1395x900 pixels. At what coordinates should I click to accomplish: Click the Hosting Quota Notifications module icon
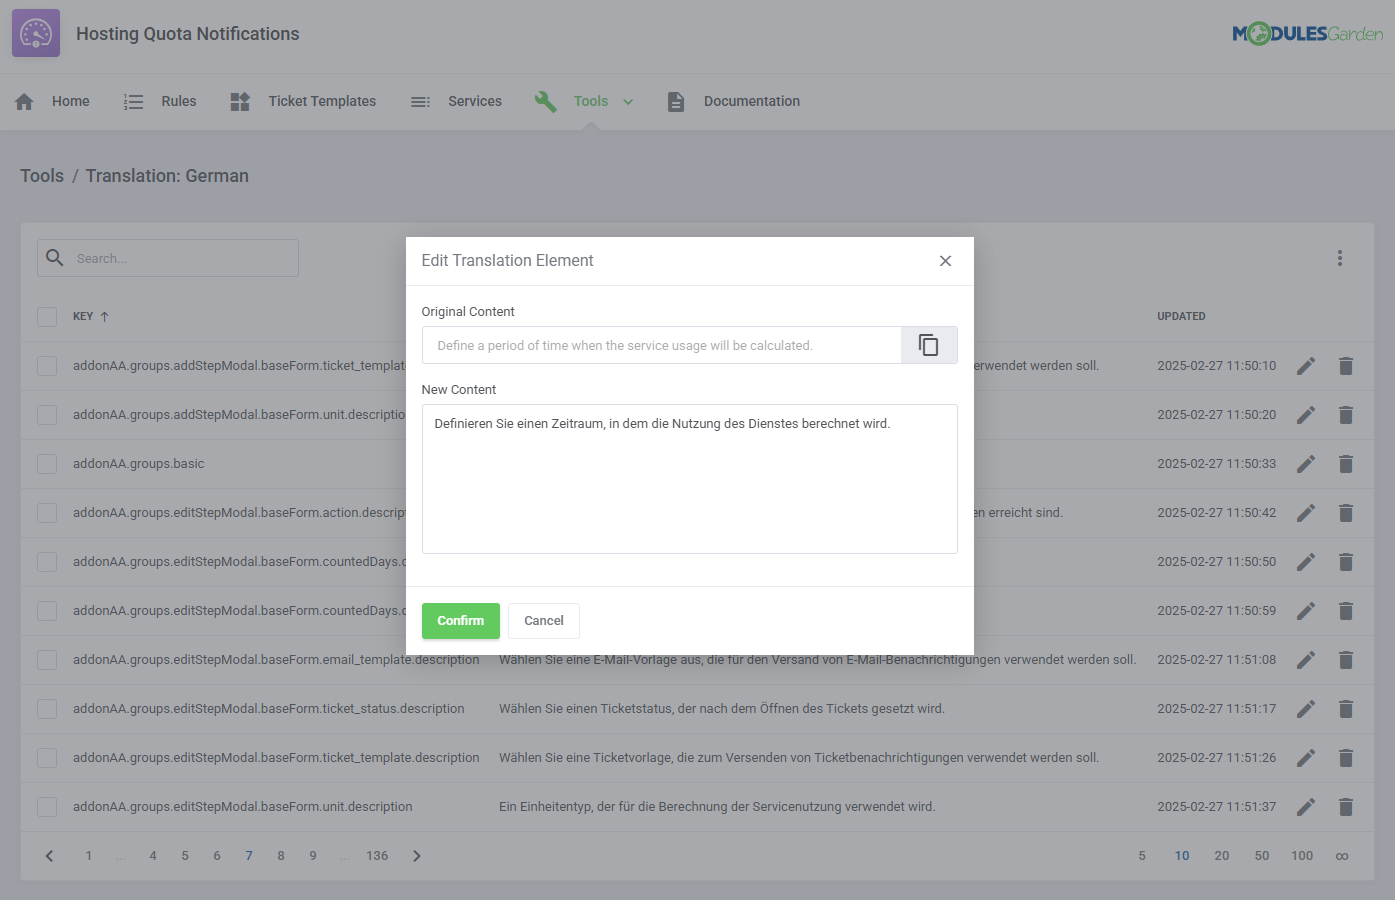pos(35,33)
